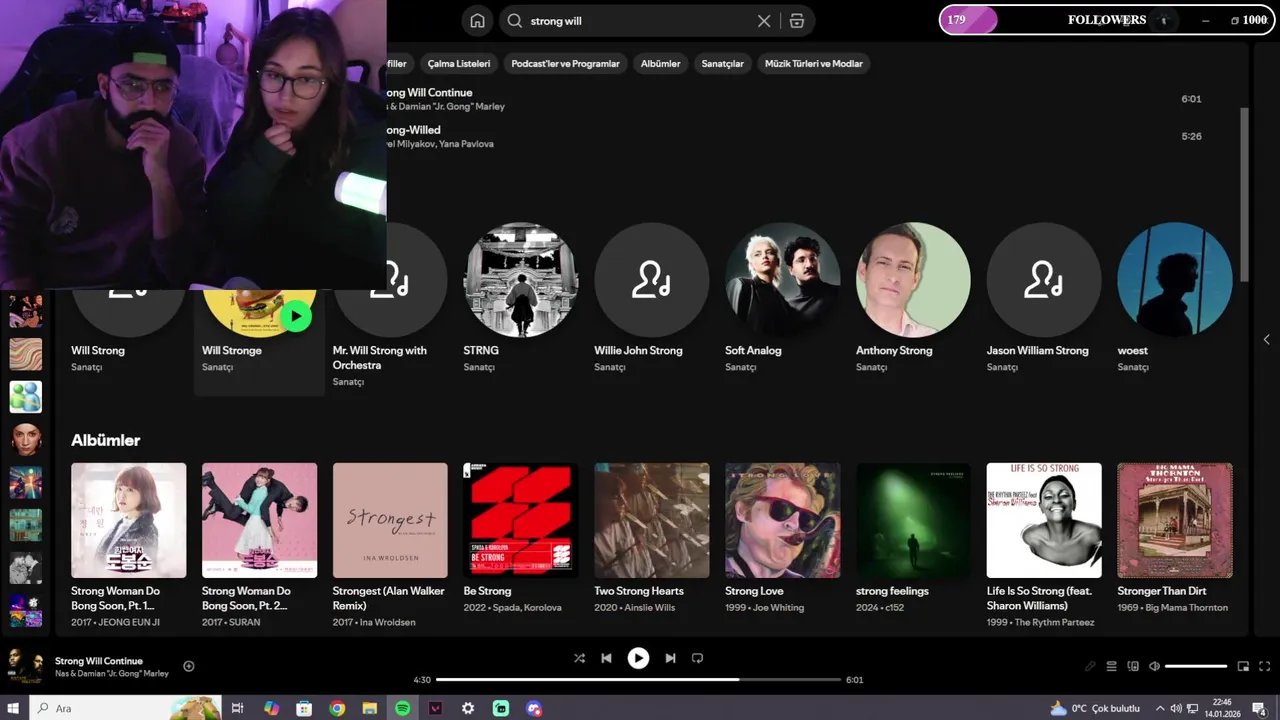This screenshot has height=720, width=1280.
Task: Open Strong Woman Do Bong Soon Pt. 1 album
Action: [129, 520]
